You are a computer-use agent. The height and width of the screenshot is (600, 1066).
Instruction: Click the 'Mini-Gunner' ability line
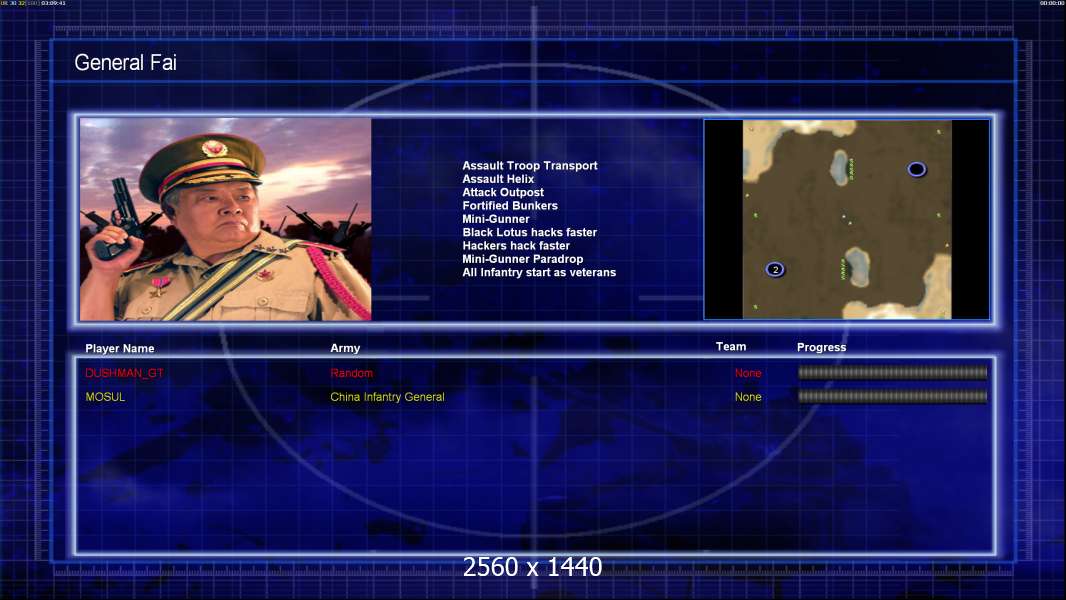click(x=496, y=219)
